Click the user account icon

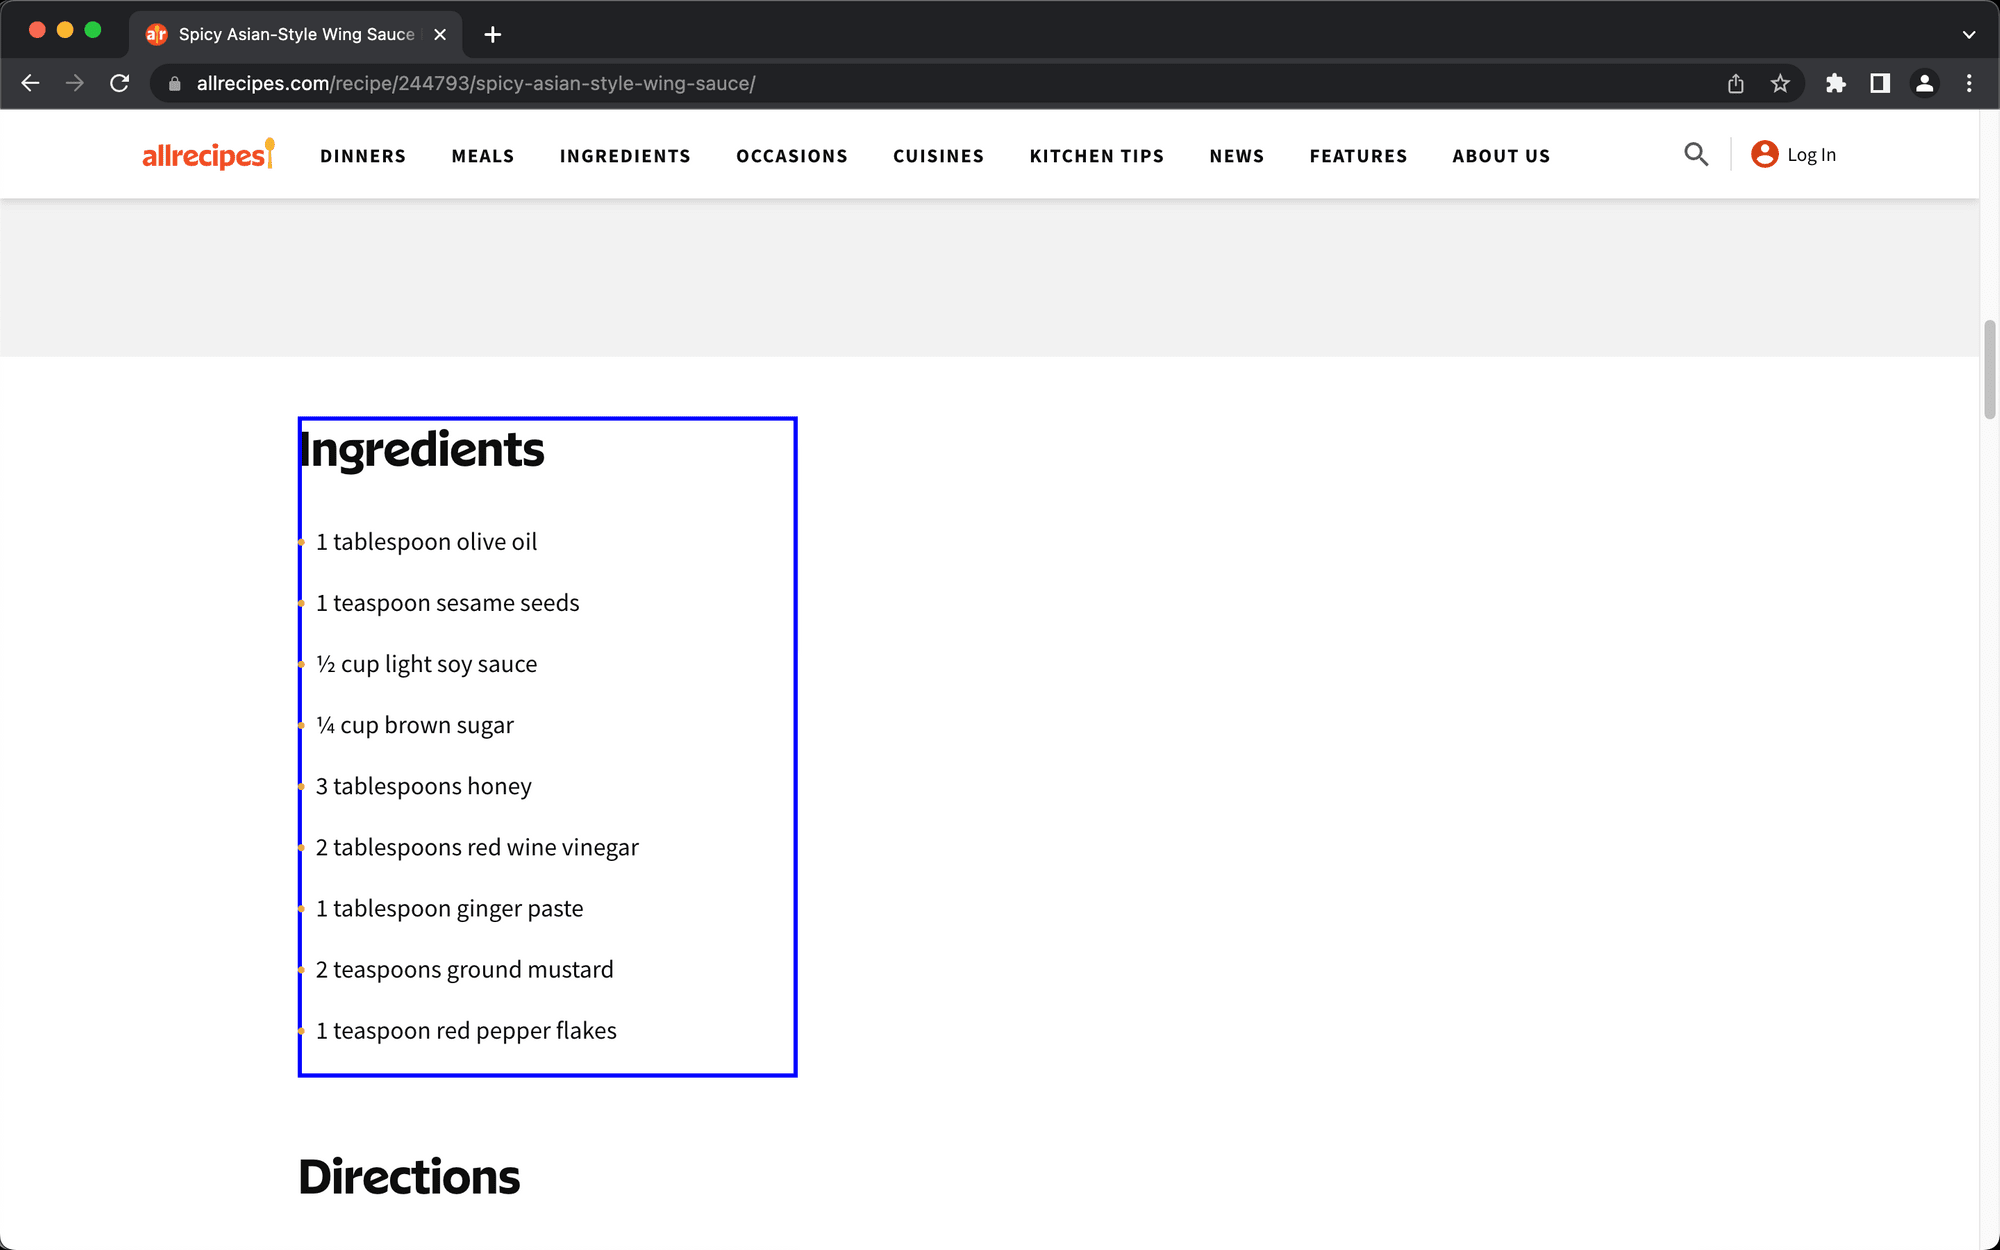pos(1760,154)
